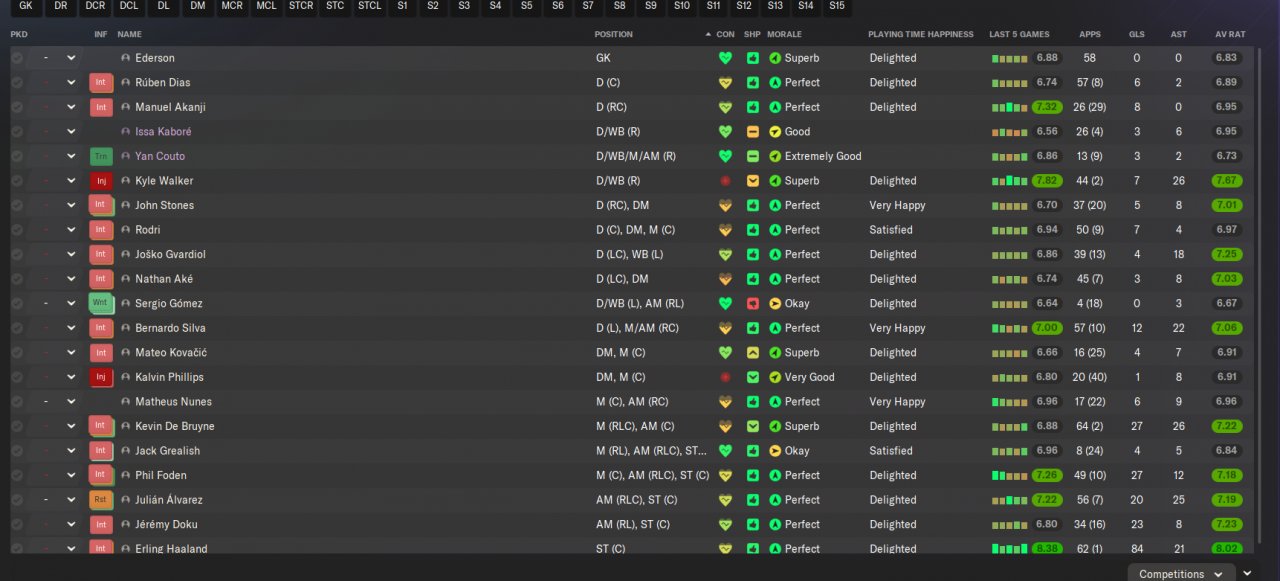
Task: Toggle the picked checkmark for Rodri
Action: [17, 230]
